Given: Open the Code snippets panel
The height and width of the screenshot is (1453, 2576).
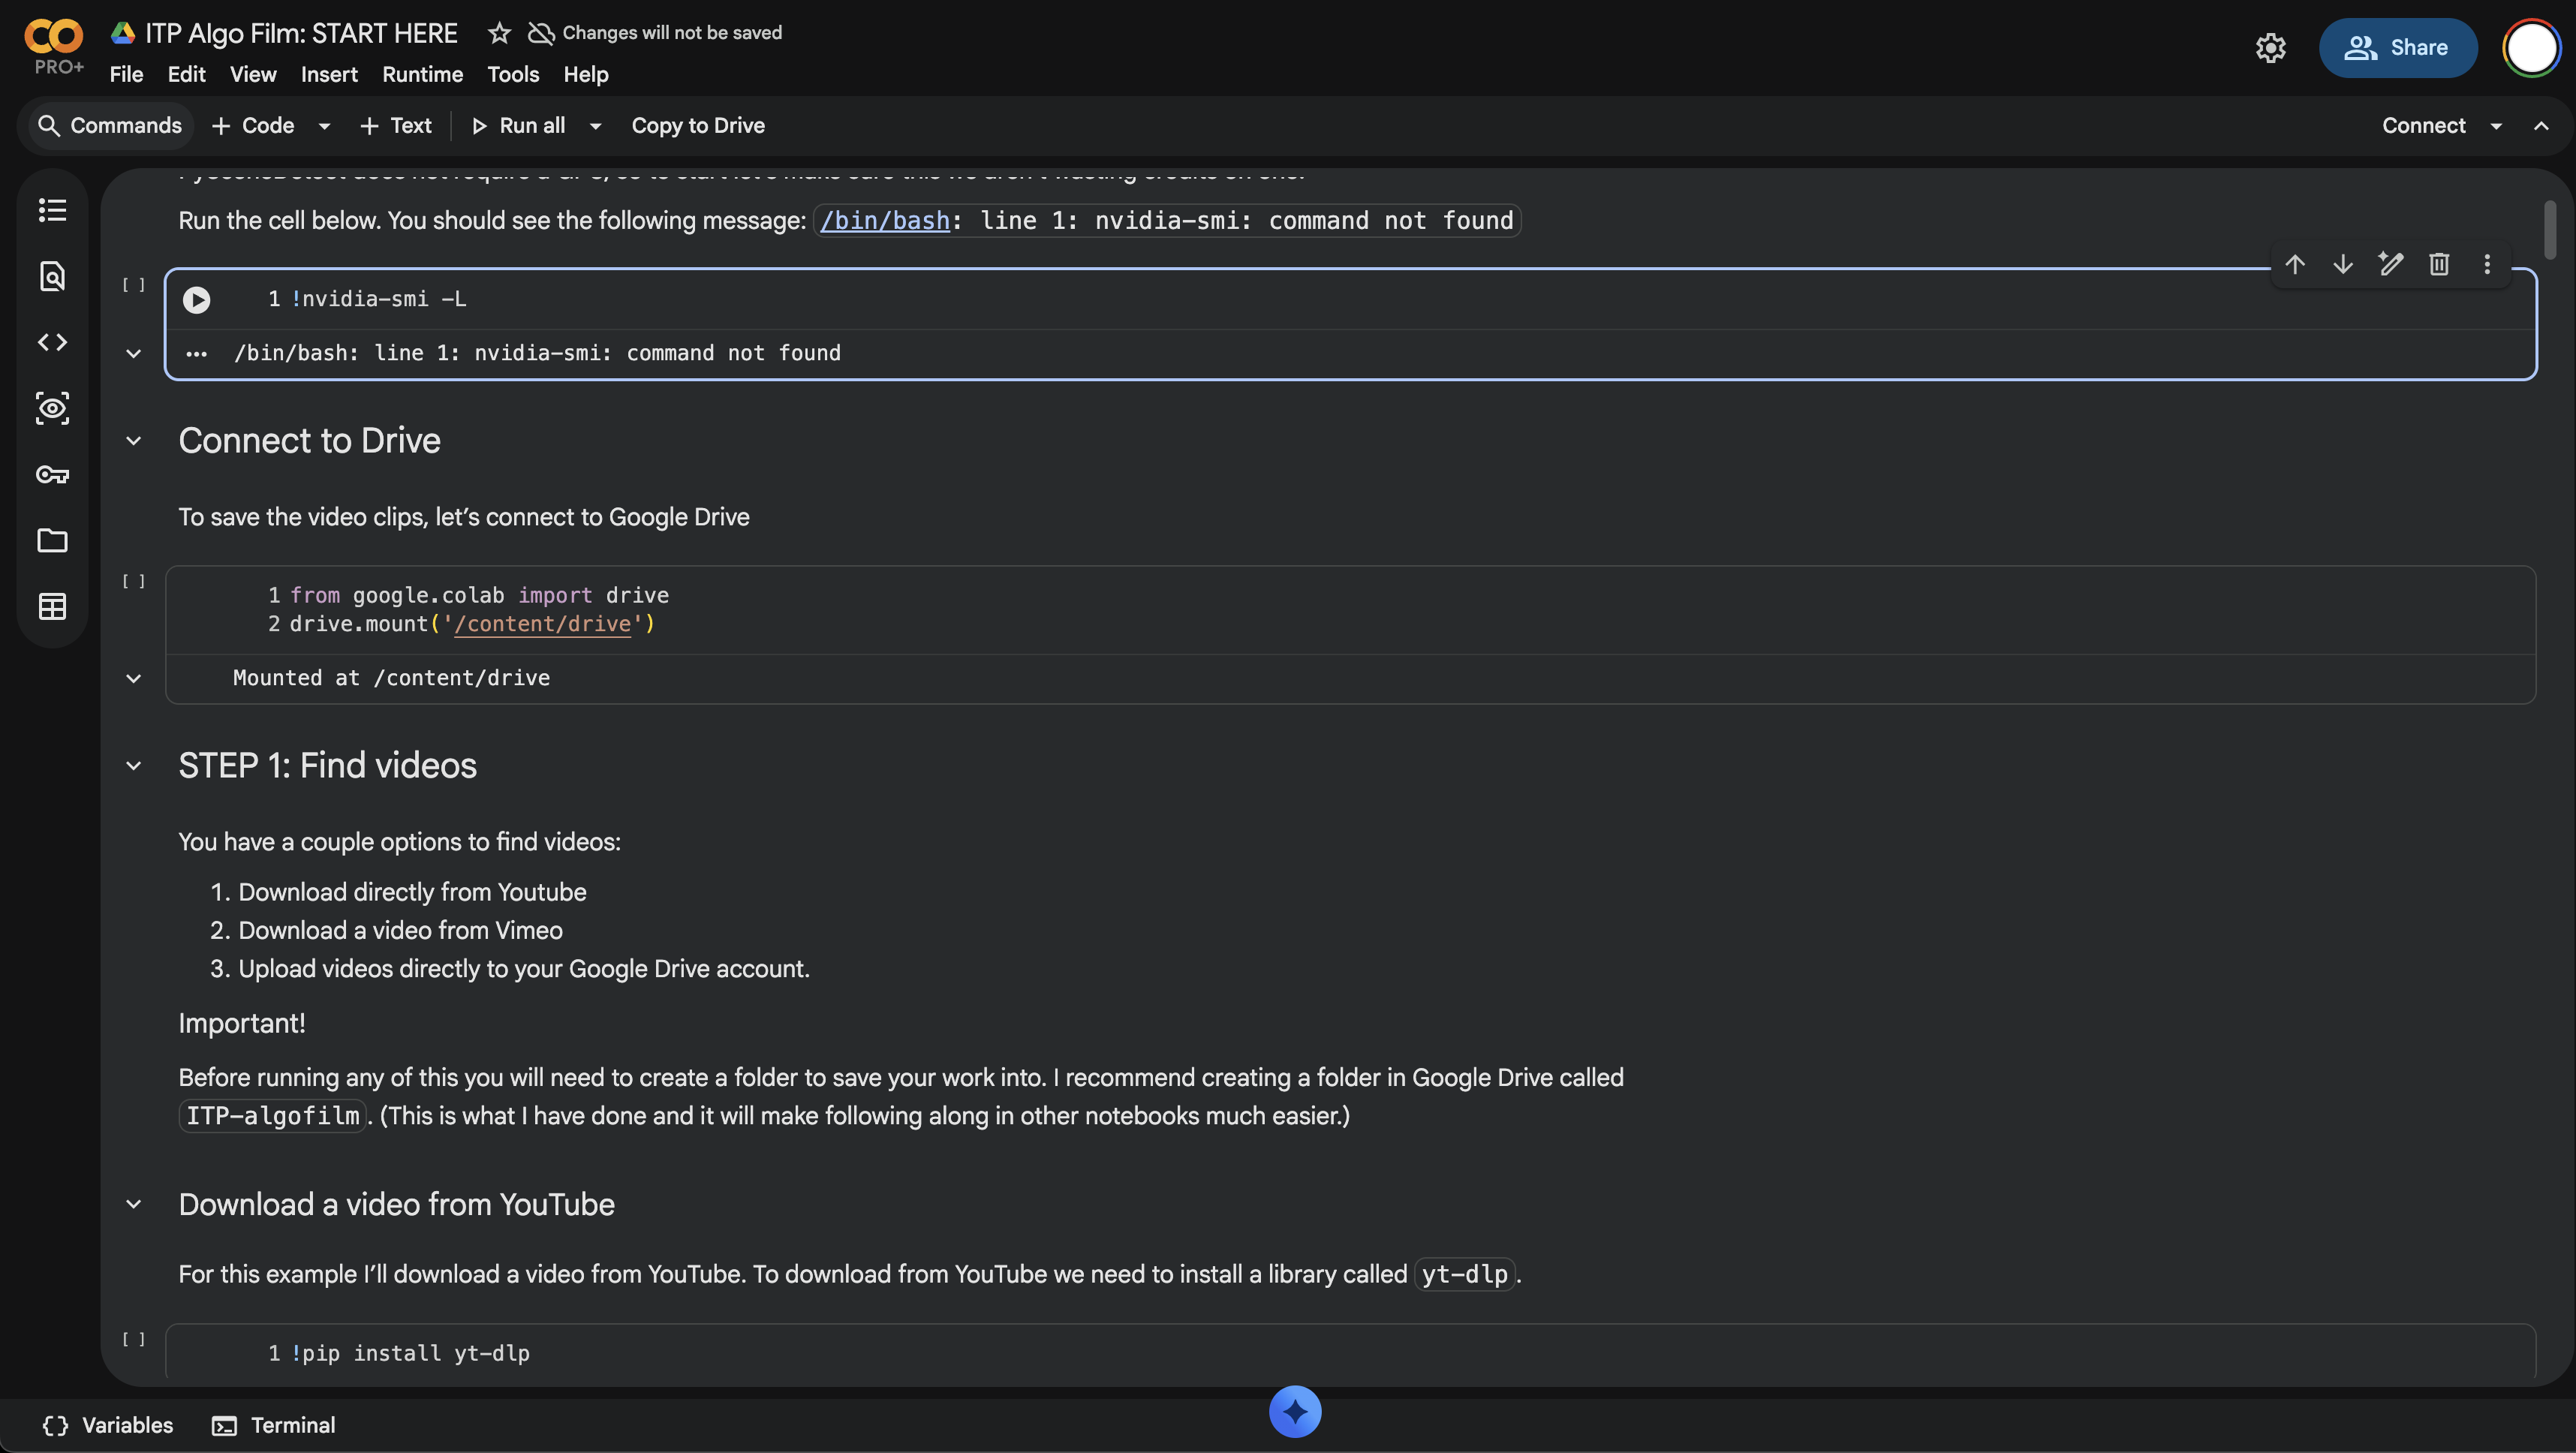Looking at the screenshot, I should [x=52, y=342].
